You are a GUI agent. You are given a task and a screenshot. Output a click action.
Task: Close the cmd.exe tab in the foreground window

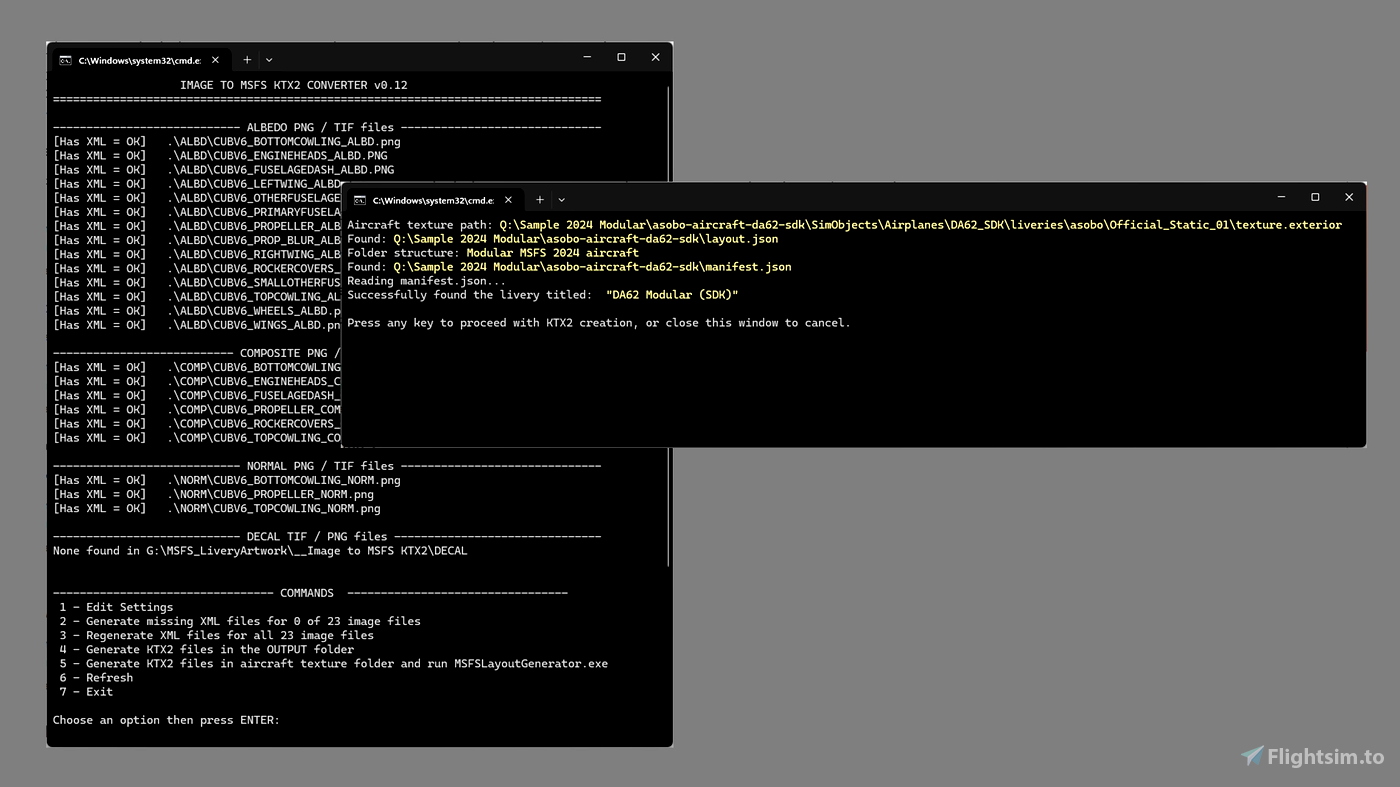click(508, 200)
